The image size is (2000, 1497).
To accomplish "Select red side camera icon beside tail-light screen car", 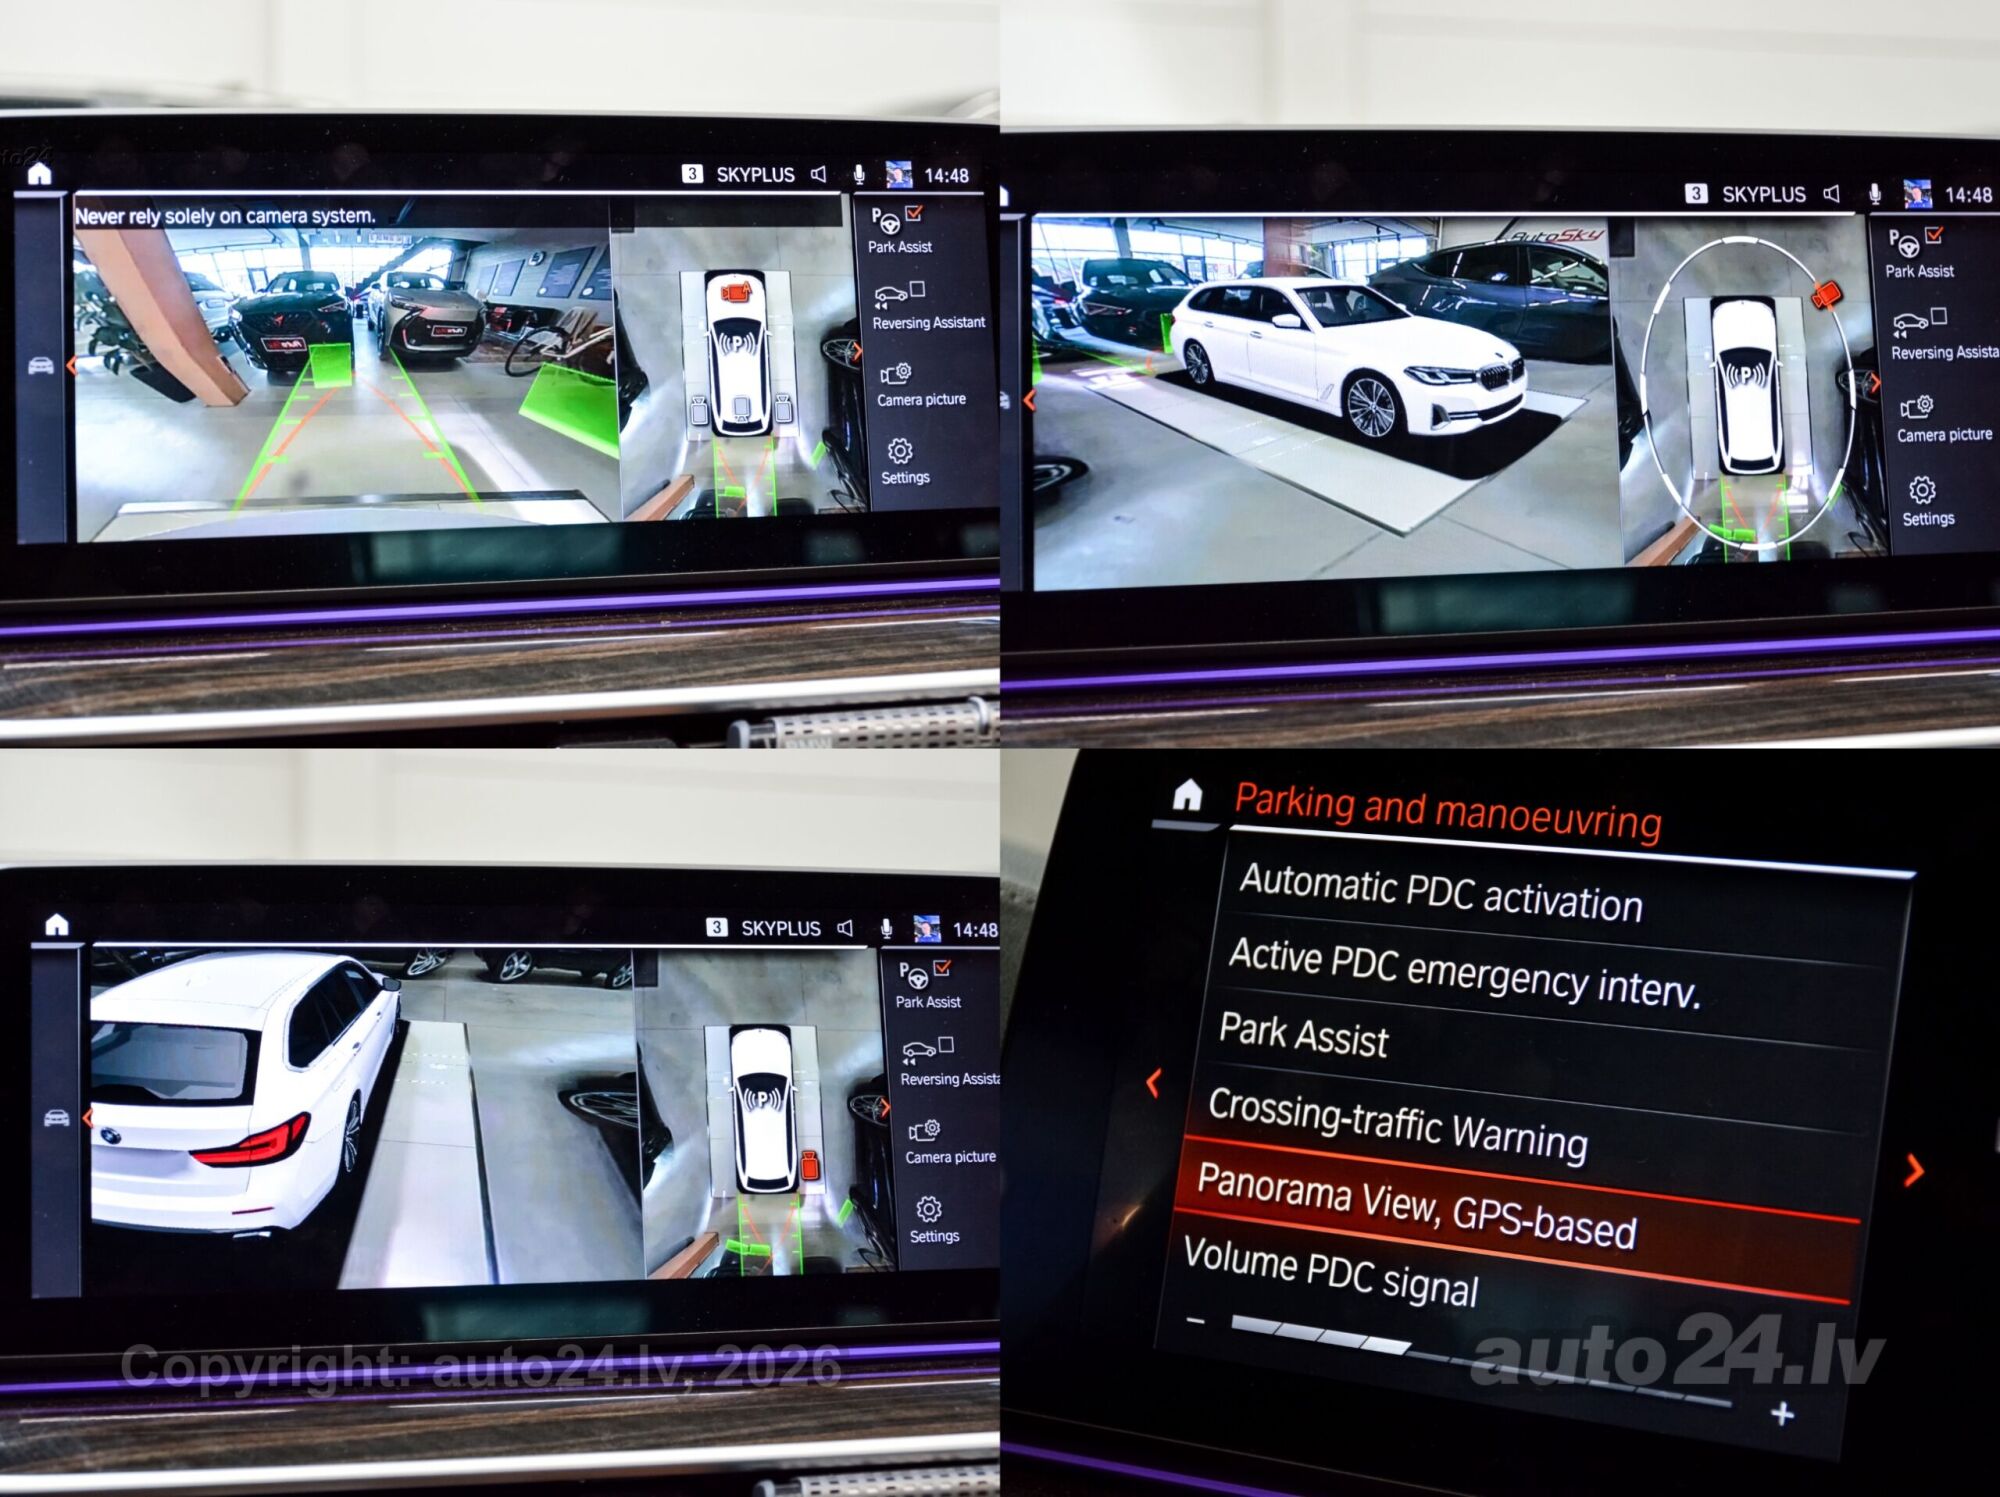I will (810, 1165).
